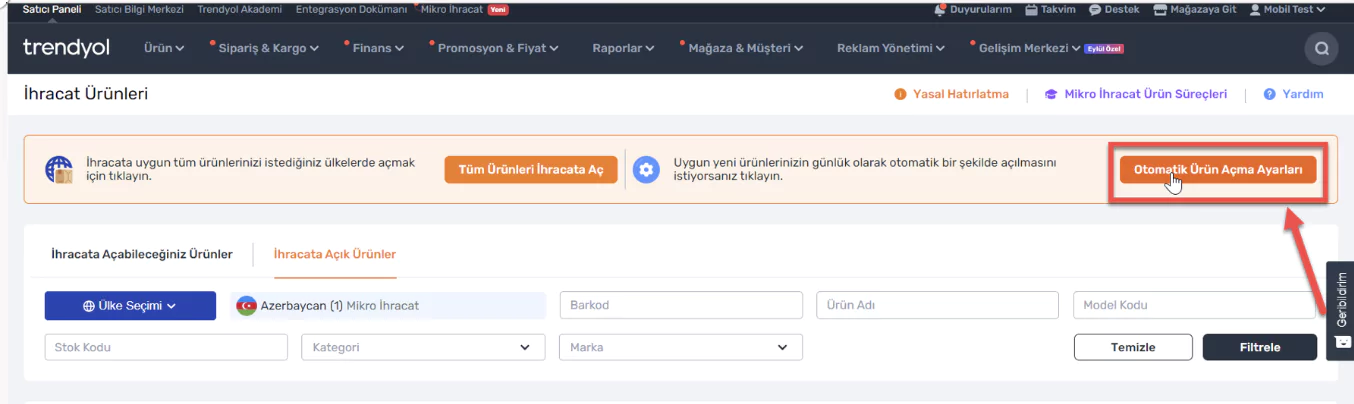Click the Yardım question mark icon
Viewport: 1354px width, 404px height.
tap(1269, 94)
